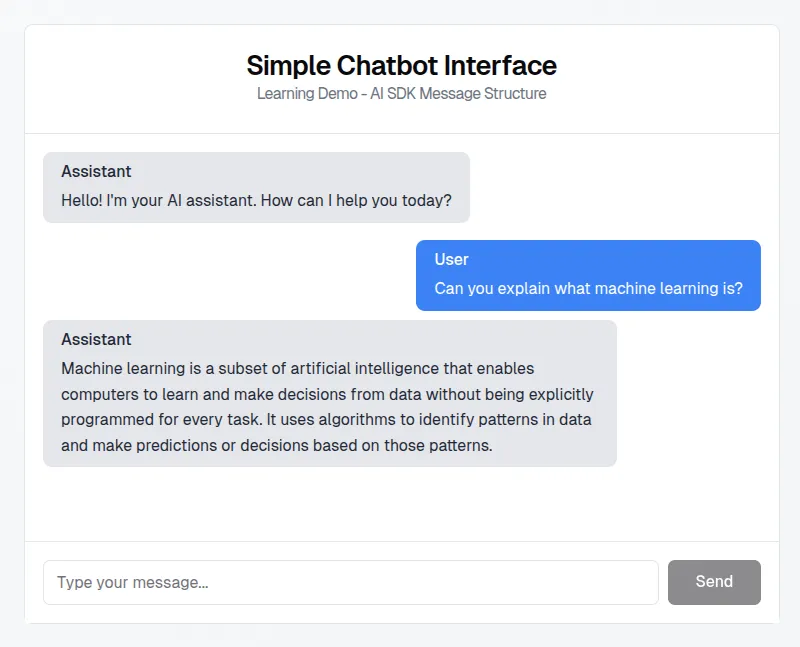Click the line starting 'computers to learn and make'

(327, 394)
